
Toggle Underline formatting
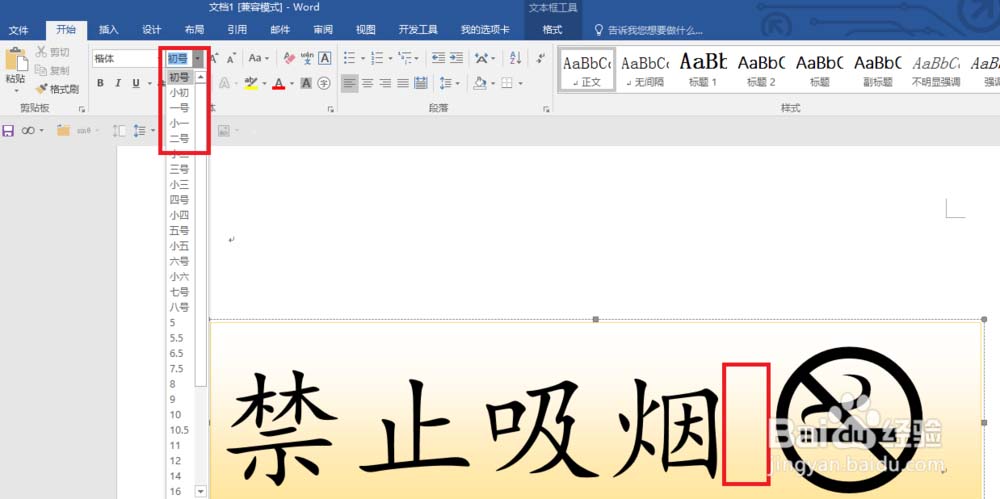click(x=136, y=83)
